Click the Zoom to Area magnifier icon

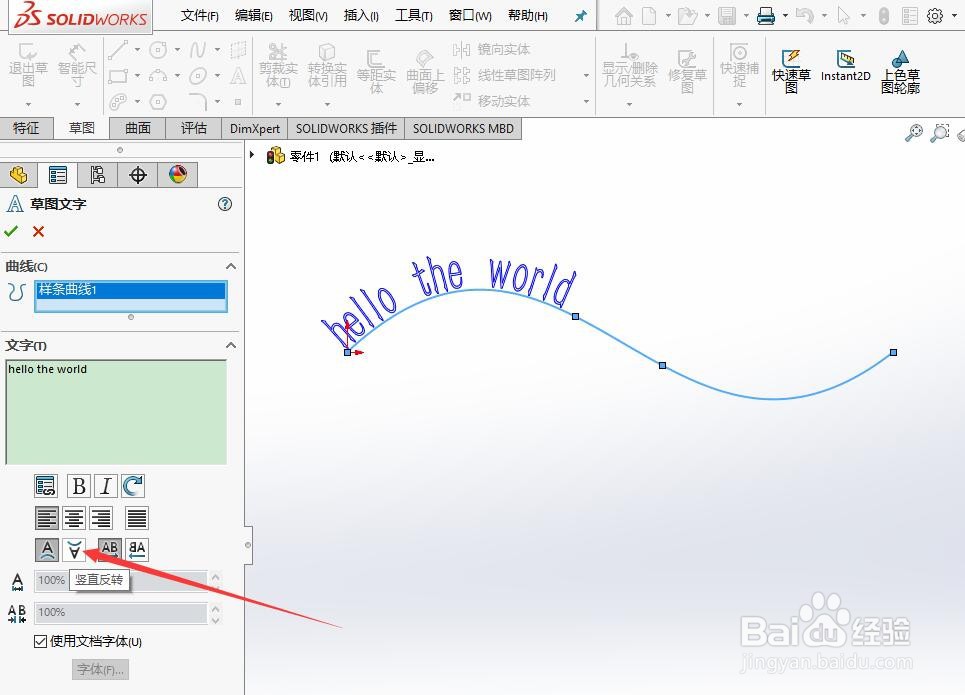pos(940,132)
